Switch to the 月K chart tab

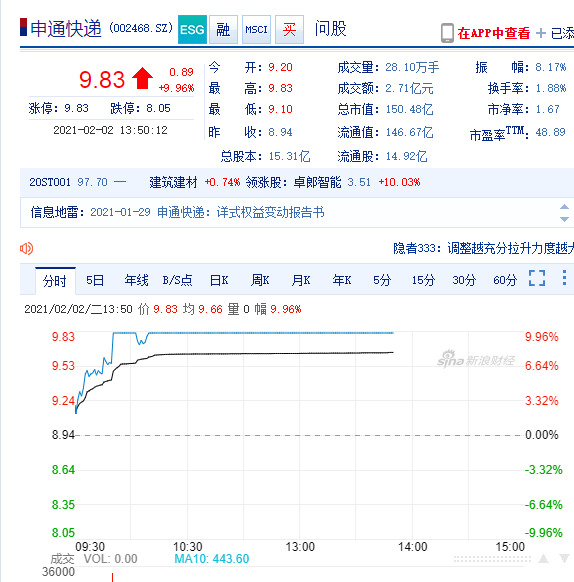pos(301,280)
